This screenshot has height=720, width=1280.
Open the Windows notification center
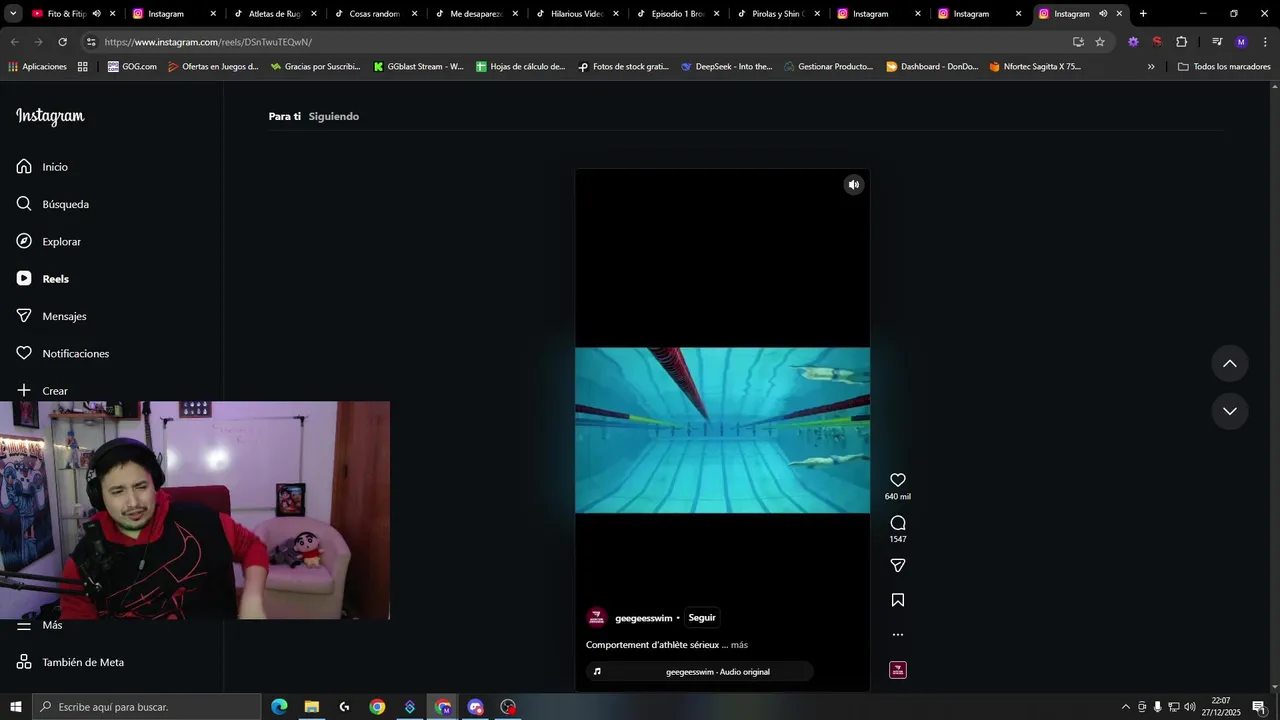click(1258, 707)
